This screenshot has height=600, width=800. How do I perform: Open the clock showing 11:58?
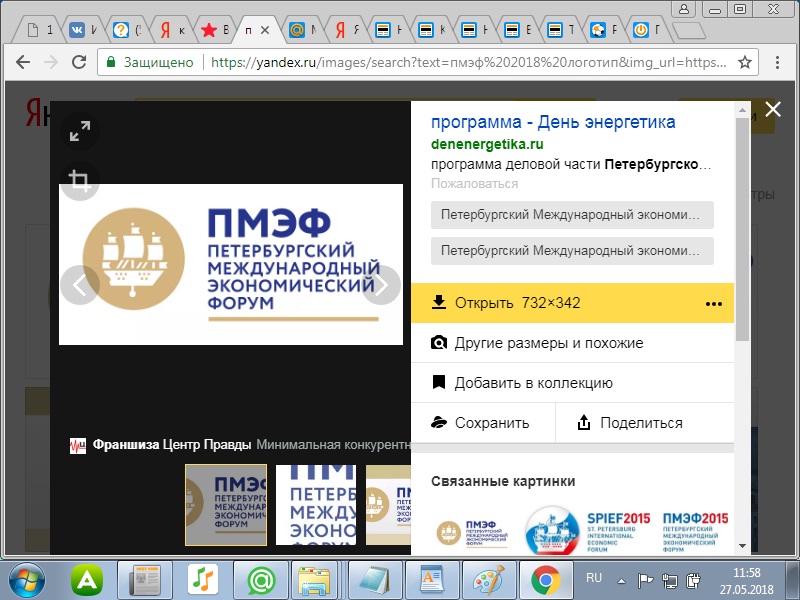click(x=746, y=572)
